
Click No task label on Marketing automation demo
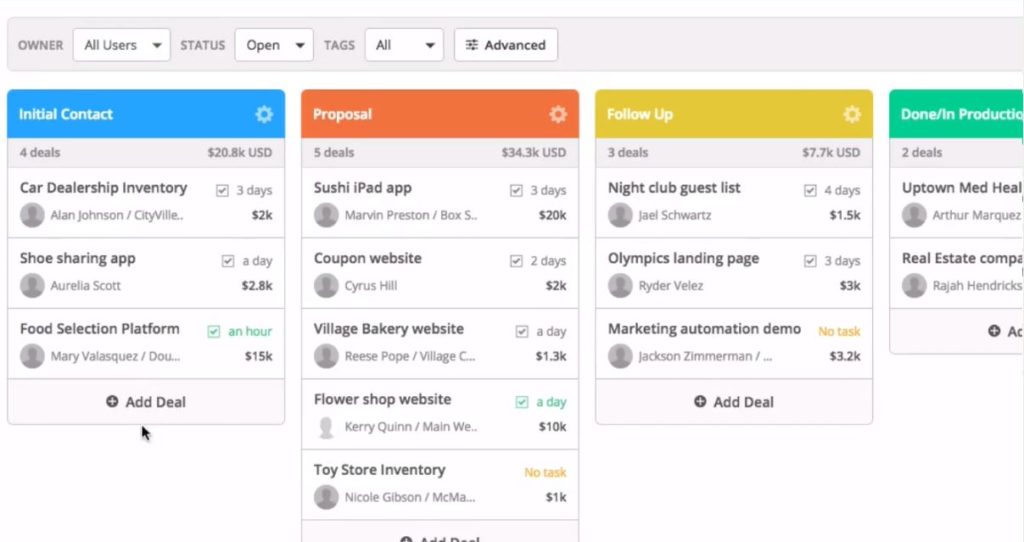tap(839, 331)
